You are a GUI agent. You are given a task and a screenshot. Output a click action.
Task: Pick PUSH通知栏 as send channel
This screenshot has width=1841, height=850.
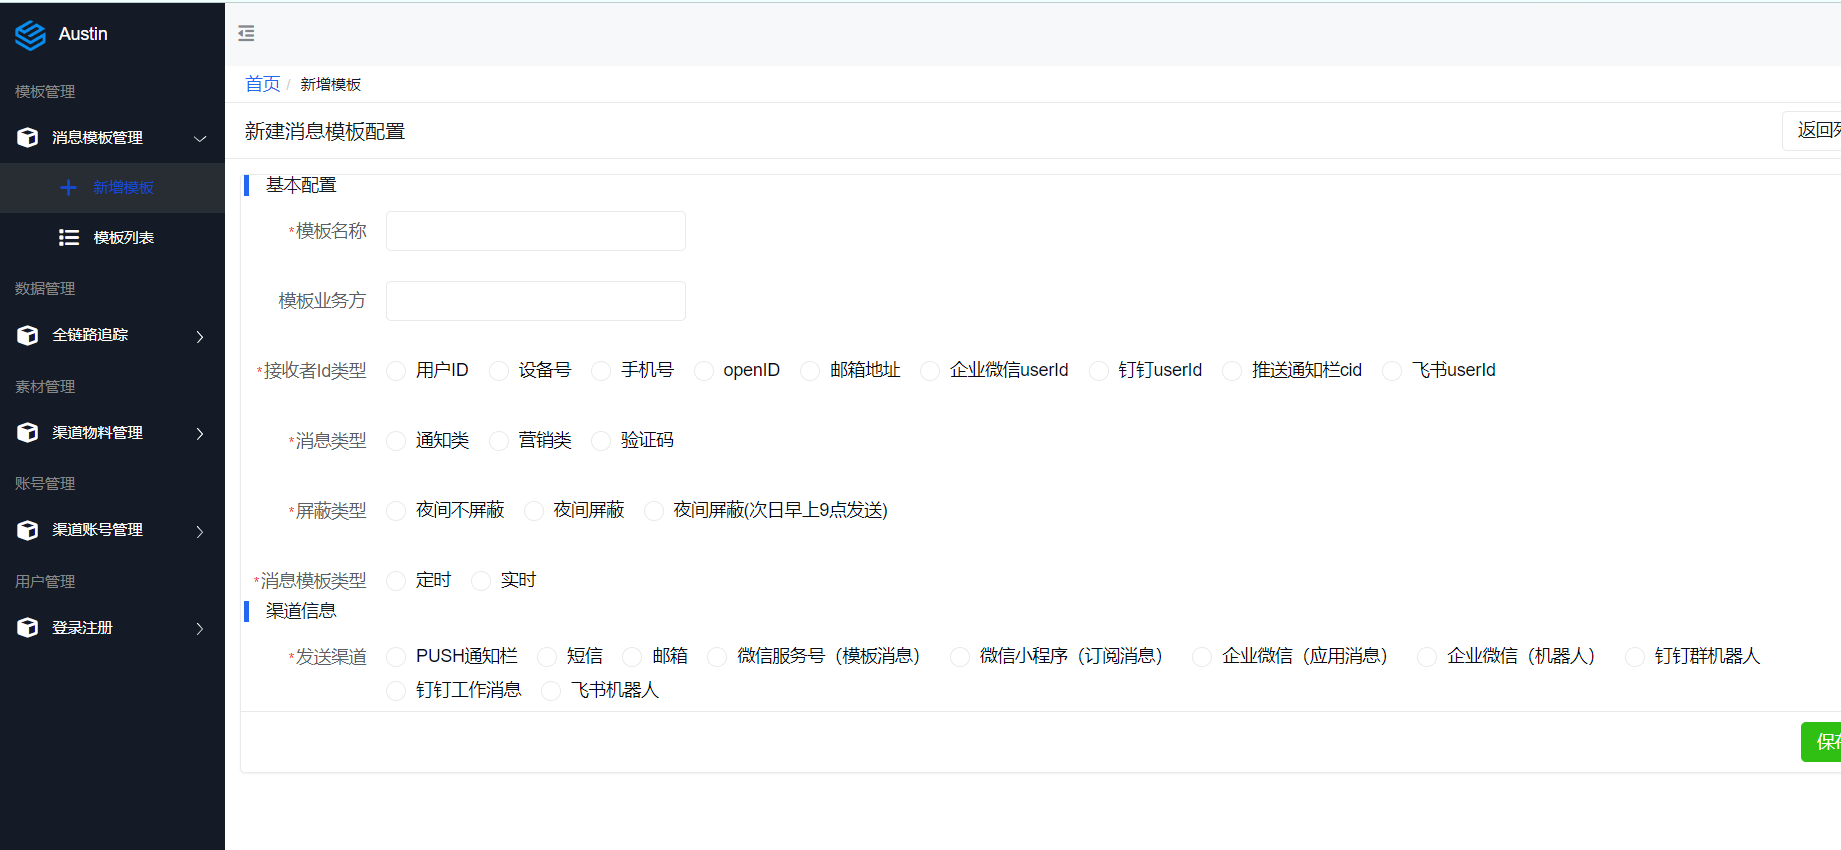tap(396, 657)
